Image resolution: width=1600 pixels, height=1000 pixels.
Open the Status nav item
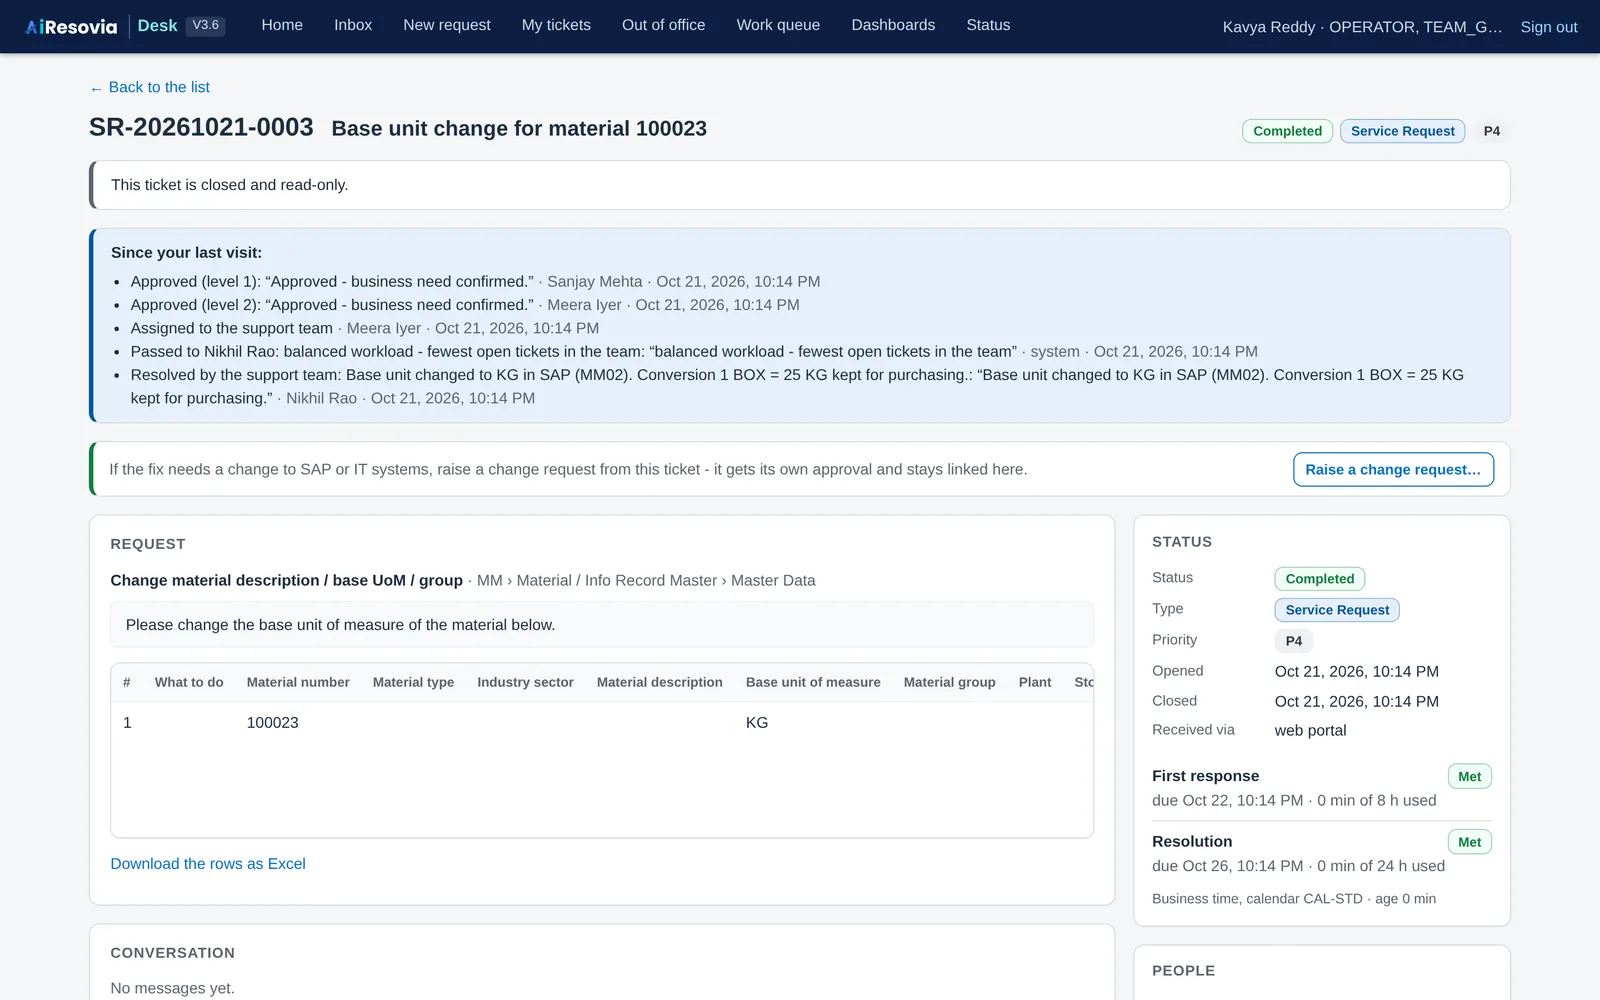click(x=988, y=25)
